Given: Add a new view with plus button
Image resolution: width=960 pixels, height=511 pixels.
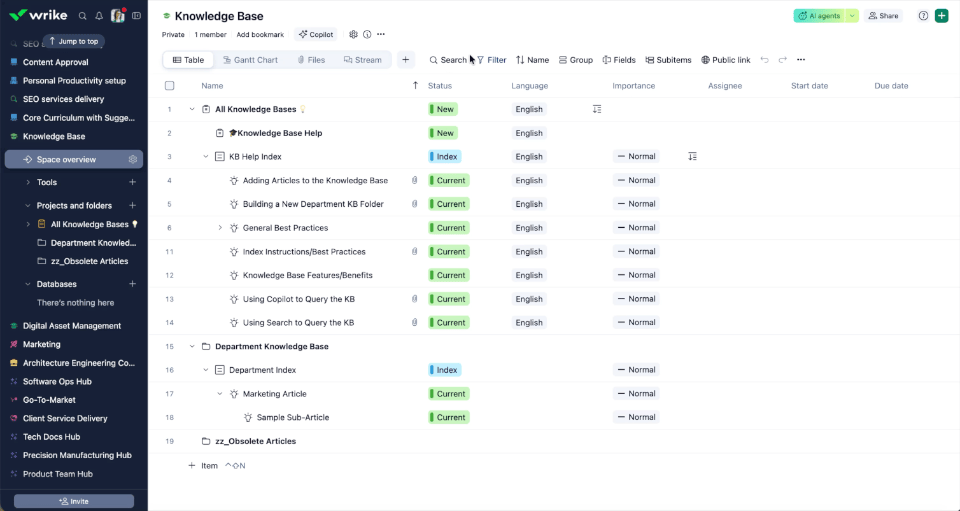Looking at the screenshot, I should tap(405, 60).
